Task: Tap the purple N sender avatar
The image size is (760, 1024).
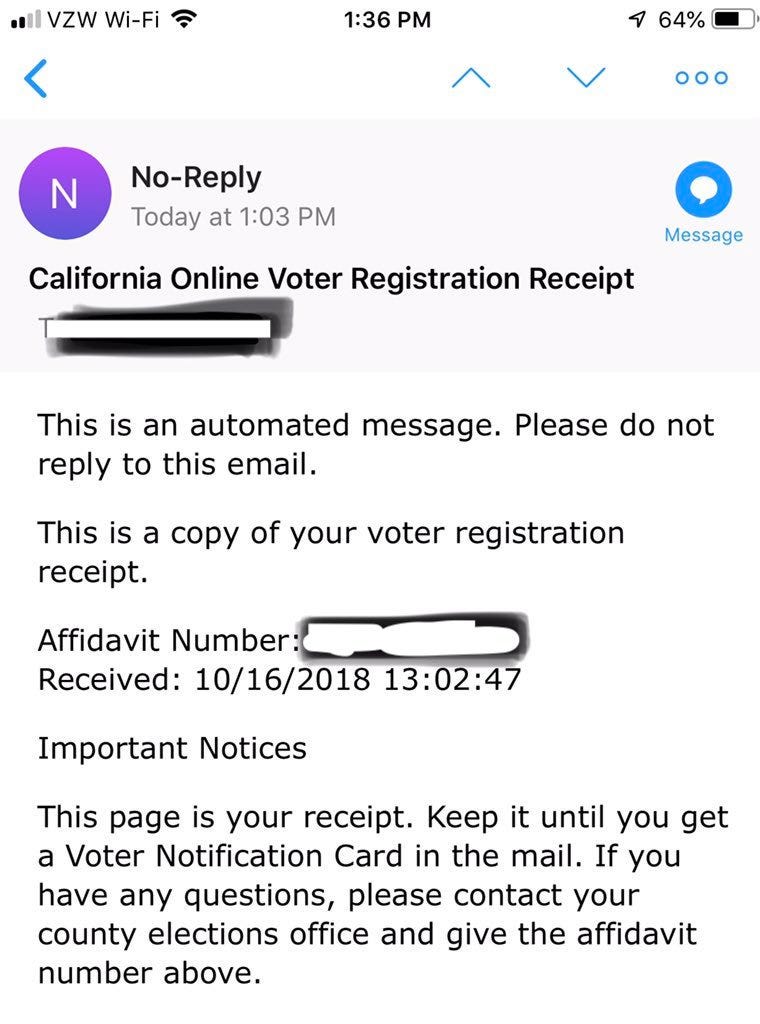Action: 65,193
